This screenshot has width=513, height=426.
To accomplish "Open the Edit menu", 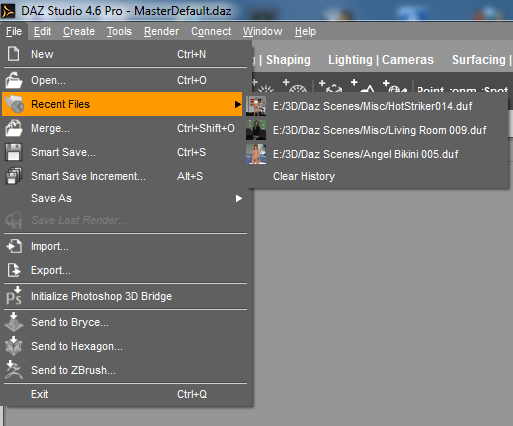I will (x=42, y=31).
